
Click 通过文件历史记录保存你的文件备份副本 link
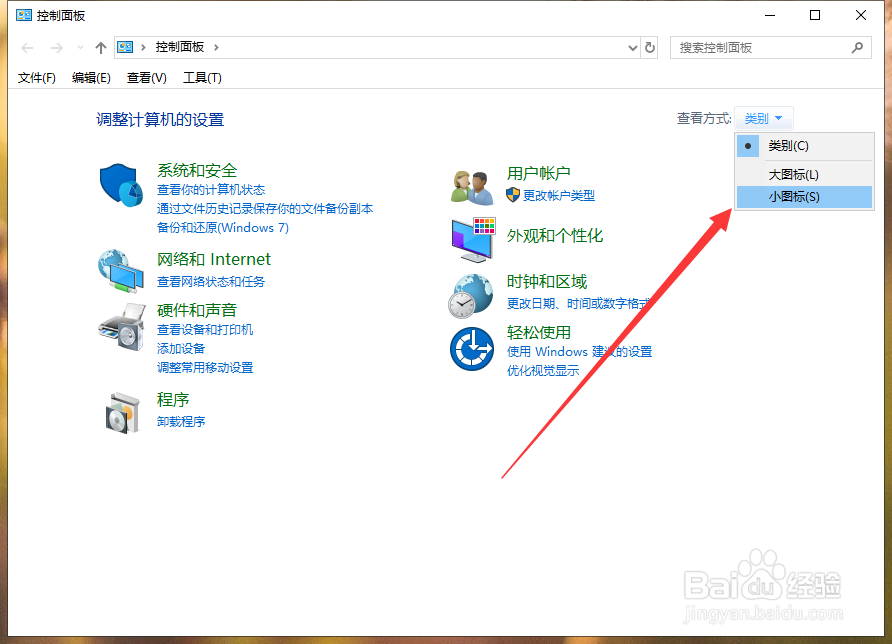[265, 209]
